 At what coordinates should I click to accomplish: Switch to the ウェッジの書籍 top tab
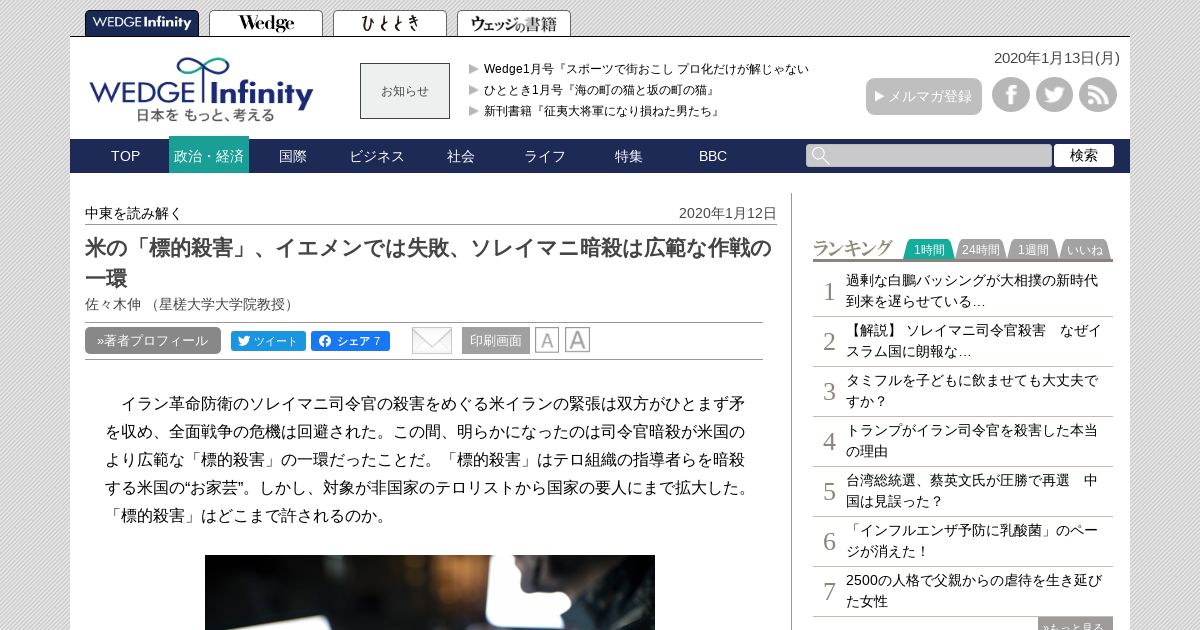coord(514,23)
